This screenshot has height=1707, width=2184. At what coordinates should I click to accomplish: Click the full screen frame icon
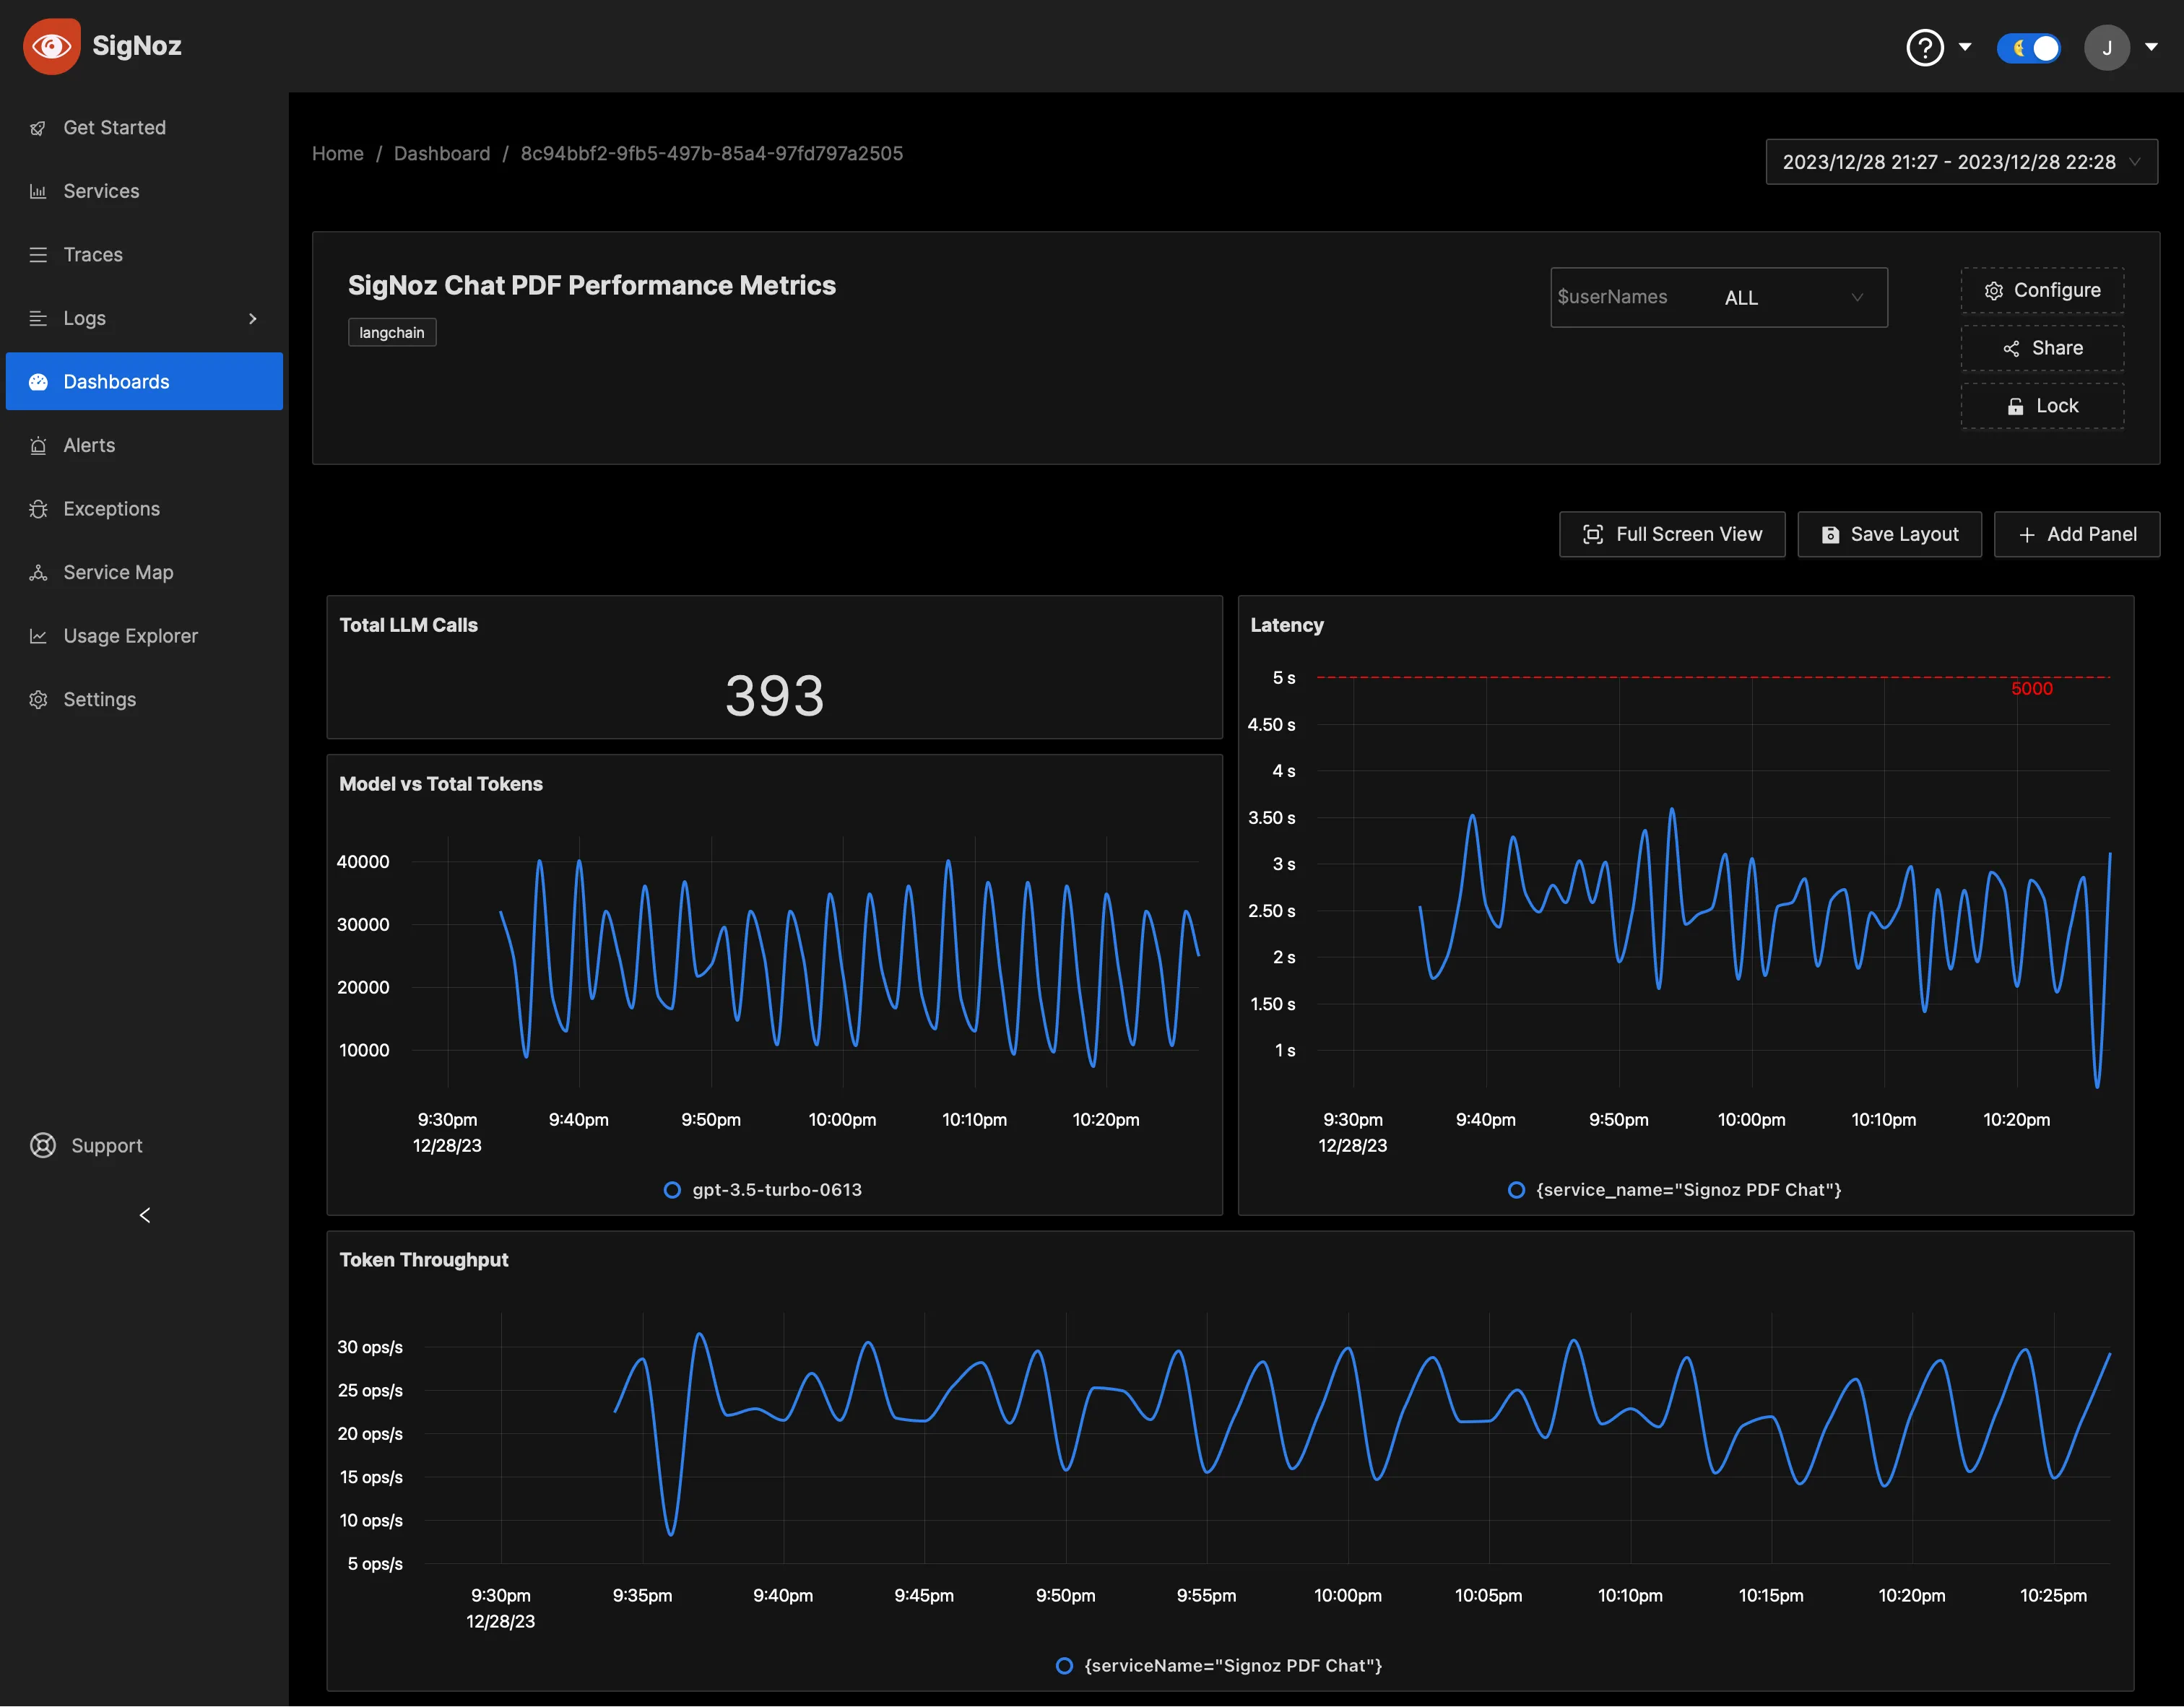(1593, 535)
